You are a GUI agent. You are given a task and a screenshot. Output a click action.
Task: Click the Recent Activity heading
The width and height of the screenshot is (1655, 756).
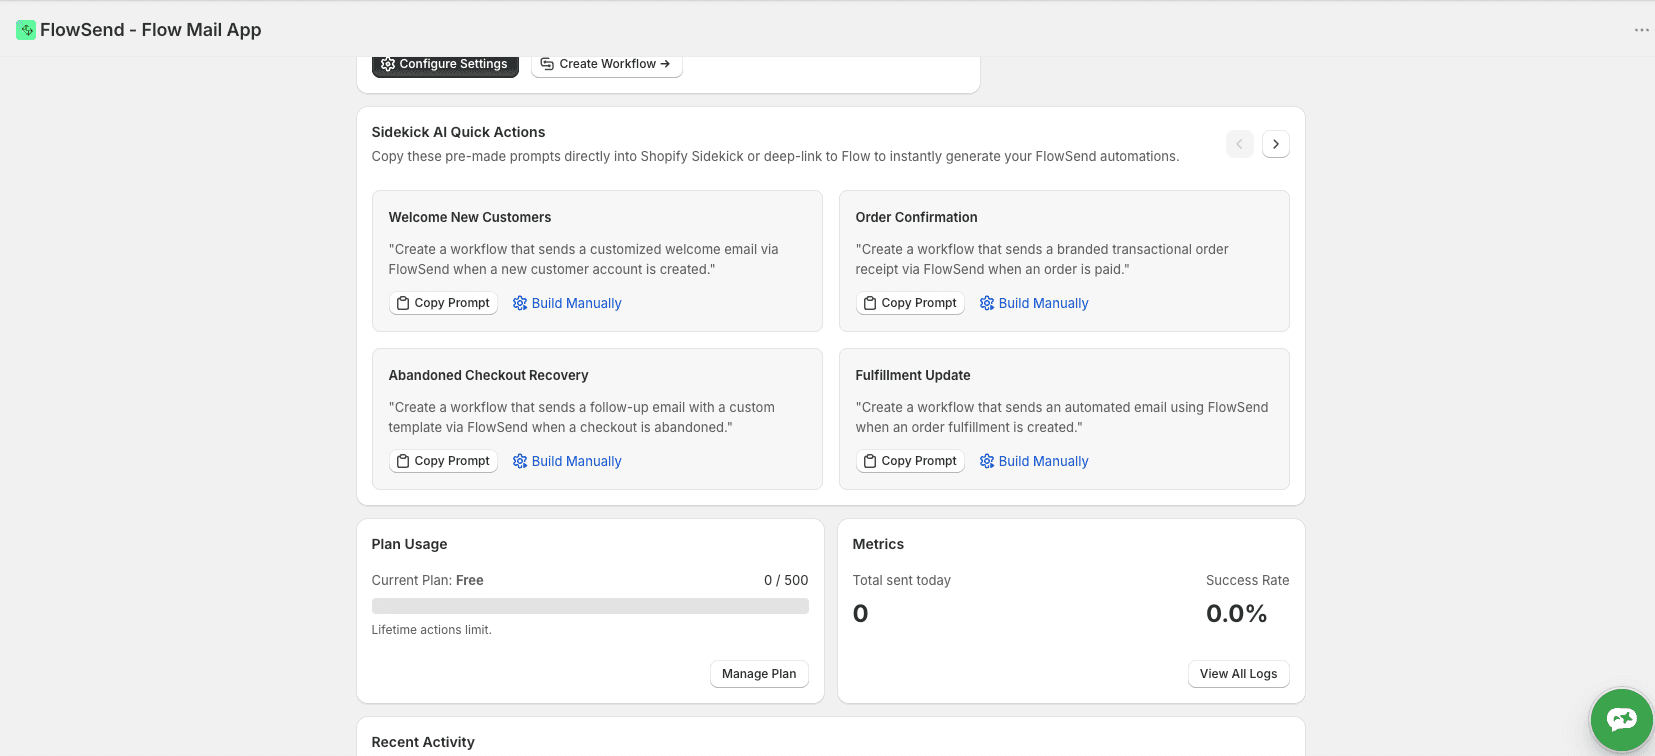pyautogui.click(x=423, y=742)
